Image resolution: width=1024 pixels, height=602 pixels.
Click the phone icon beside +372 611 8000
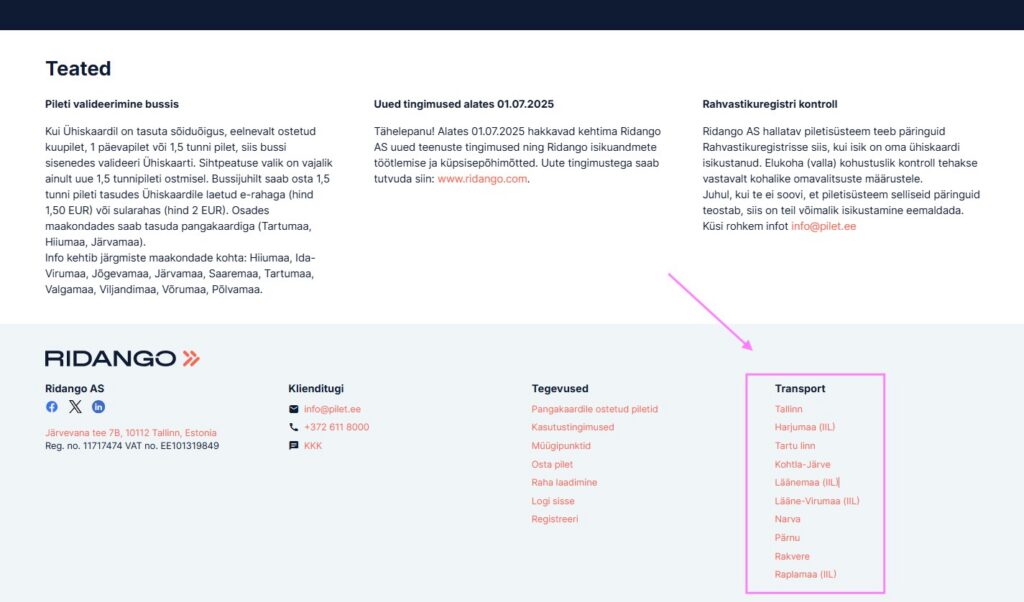pyautogui.click(x=293, y=427)
